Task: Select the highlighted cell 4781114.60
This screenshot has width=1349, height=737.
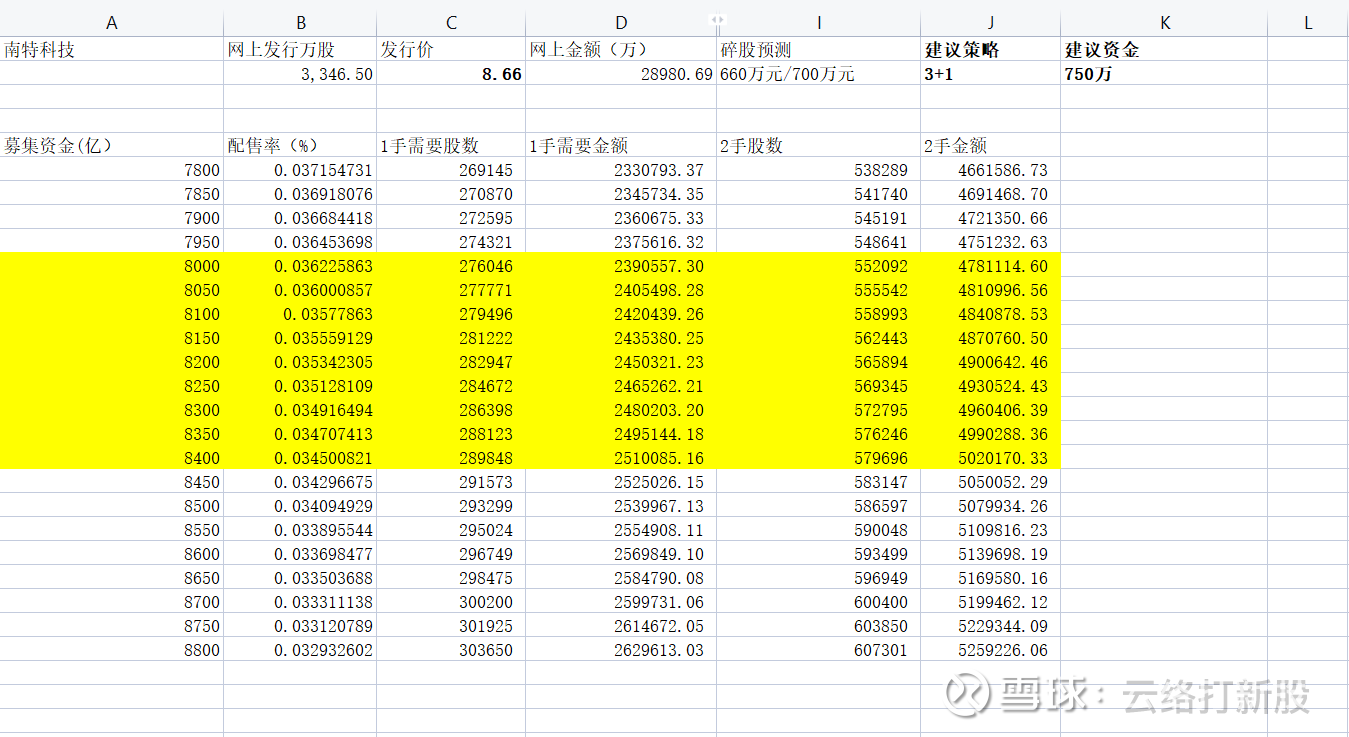Action: pos(991,266)
